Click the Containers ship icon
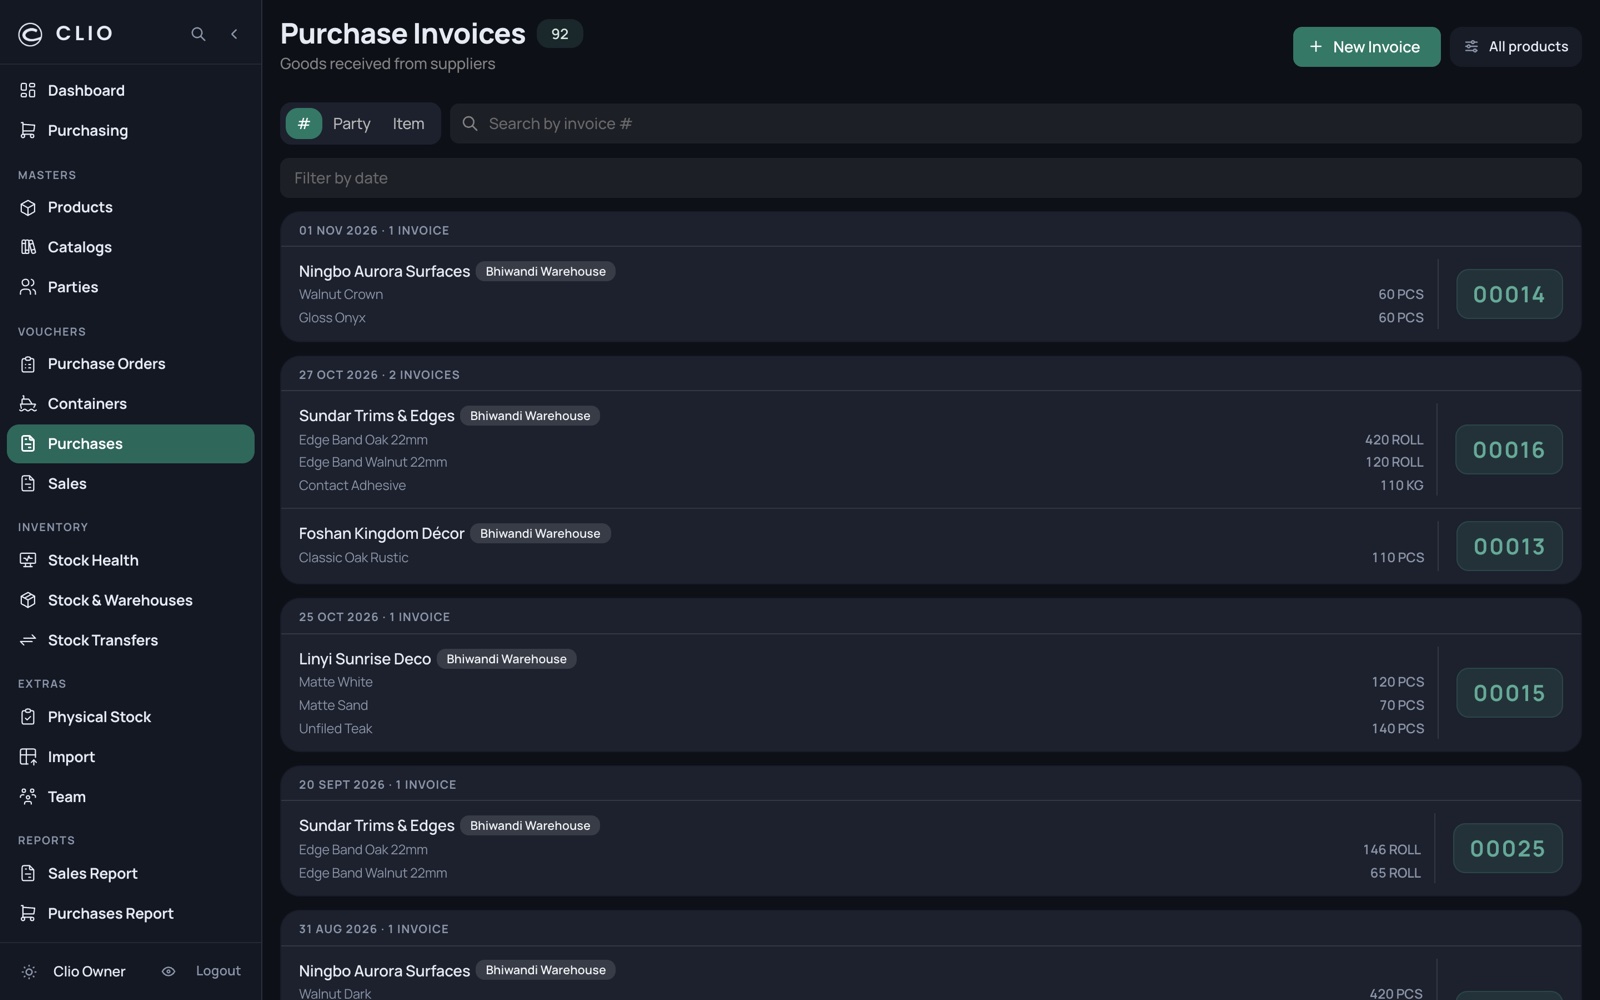The image size is (1600, 1000). tap(28, 404)
